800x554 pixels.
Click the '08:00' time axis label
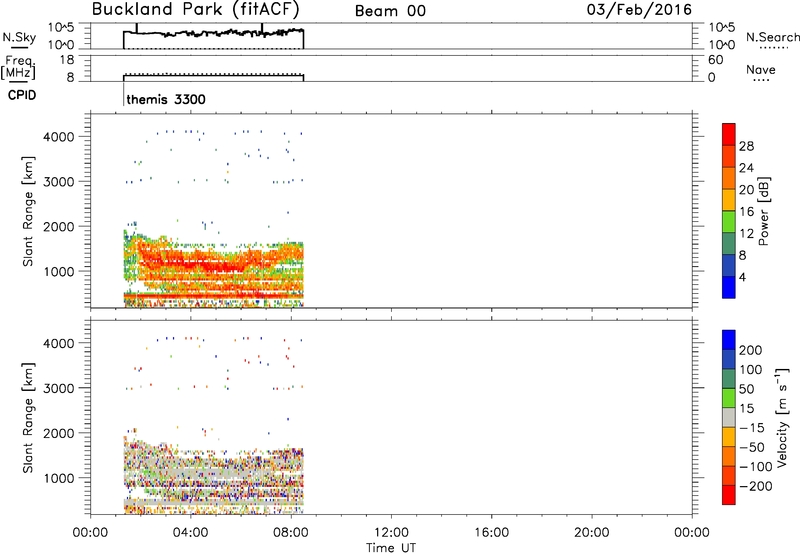[291, 533]
